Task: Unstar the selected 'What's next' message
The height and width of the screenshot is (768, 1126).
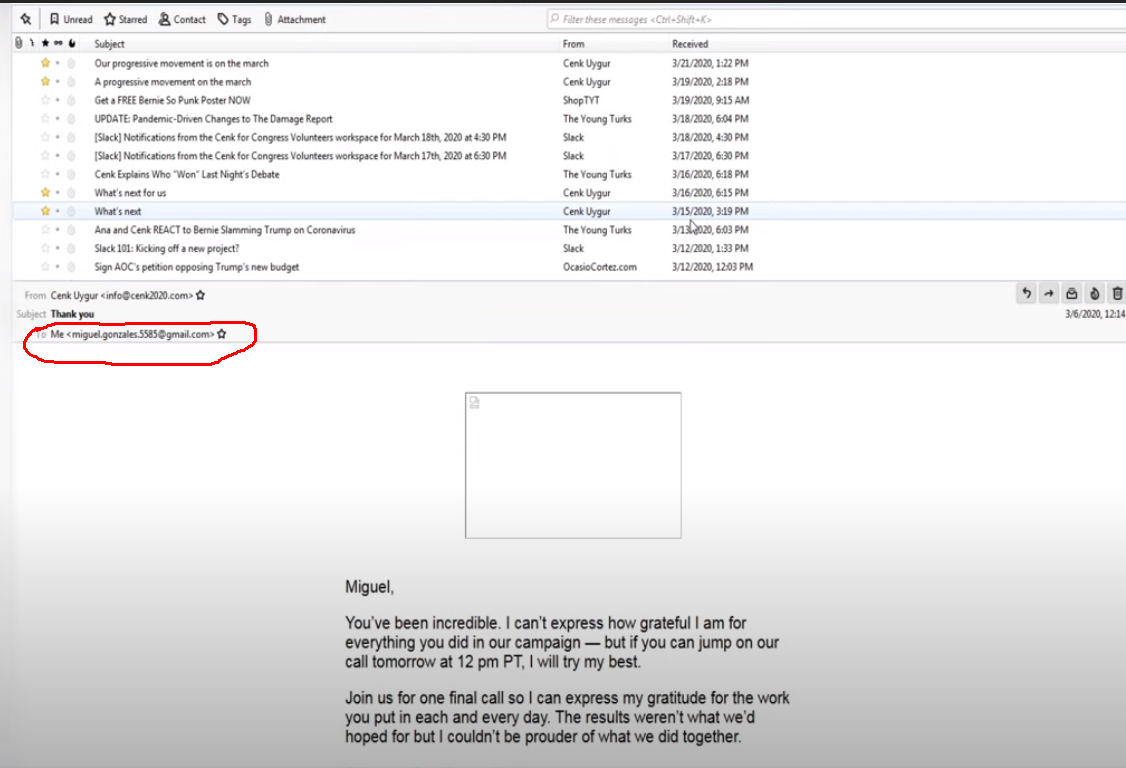Action: pos(45,211)
